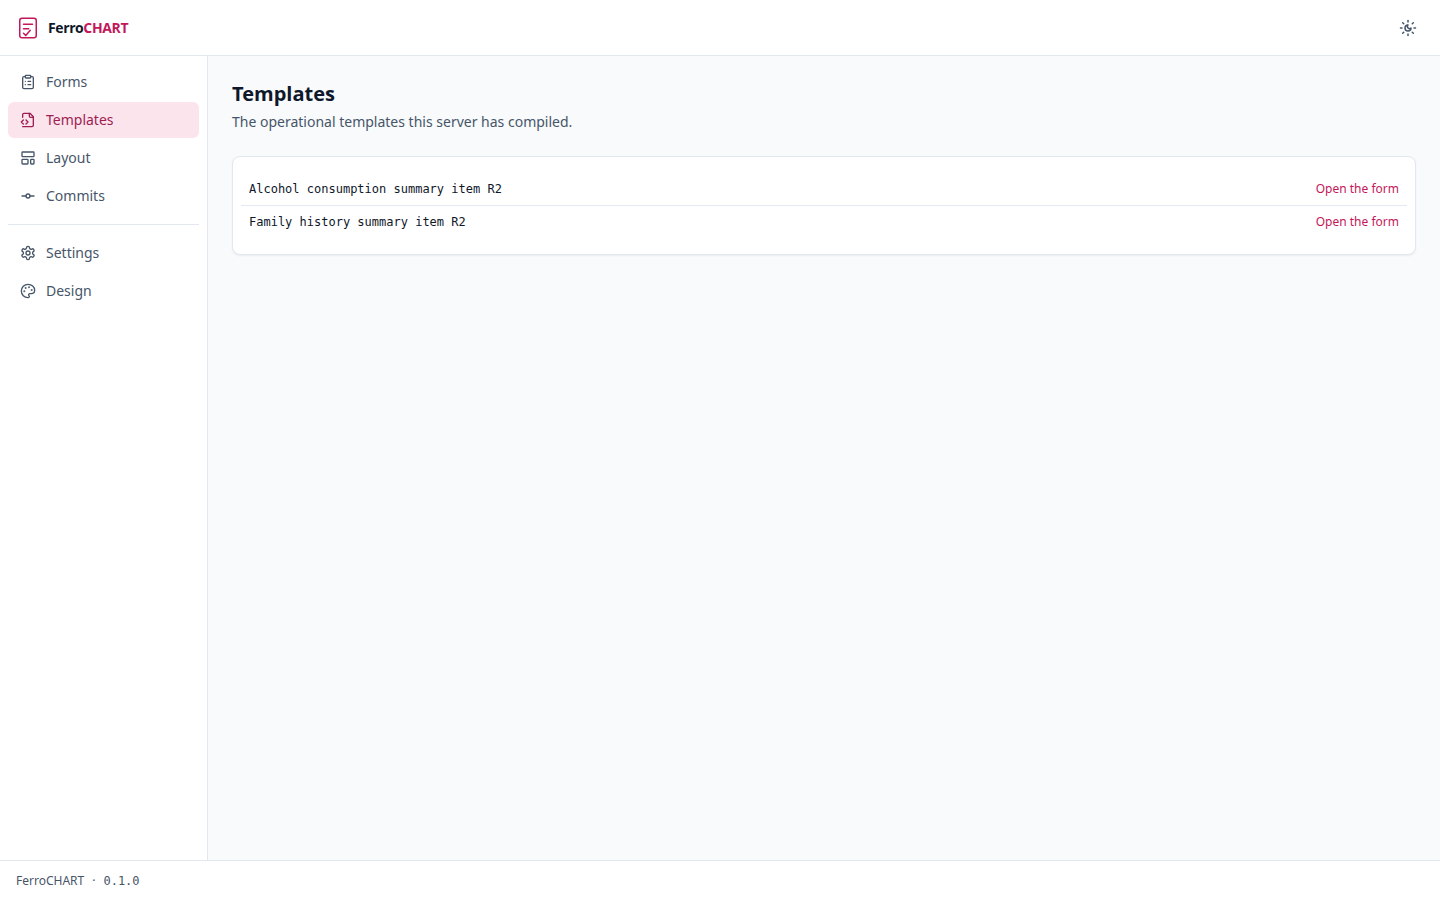Screen dimensions: 1440x900
Task: Click the Commits node icon in sidebar
Action: [x=28, y=196]
